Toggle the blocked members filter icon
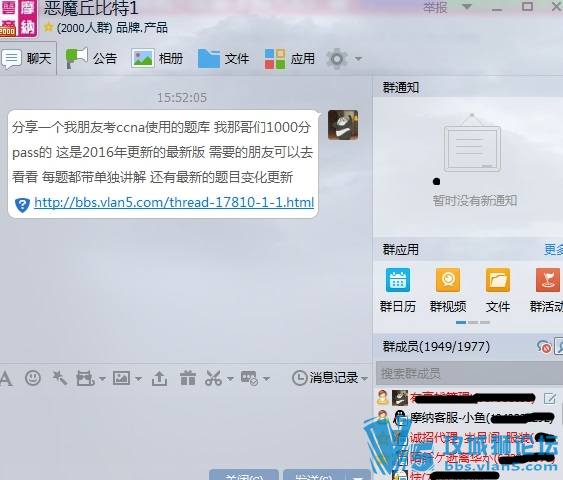This screenshot has height=480, width=563. [x=544, y=347]
